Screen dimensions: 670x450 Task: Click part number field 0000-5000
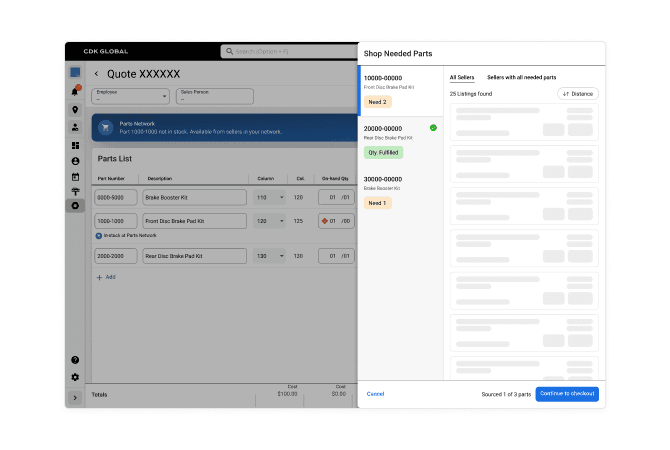[116, 197]
